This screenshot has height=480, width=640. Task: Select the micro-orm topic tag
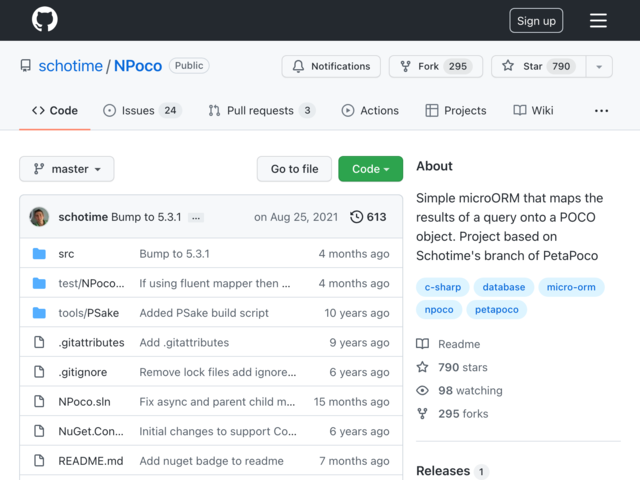571,287
